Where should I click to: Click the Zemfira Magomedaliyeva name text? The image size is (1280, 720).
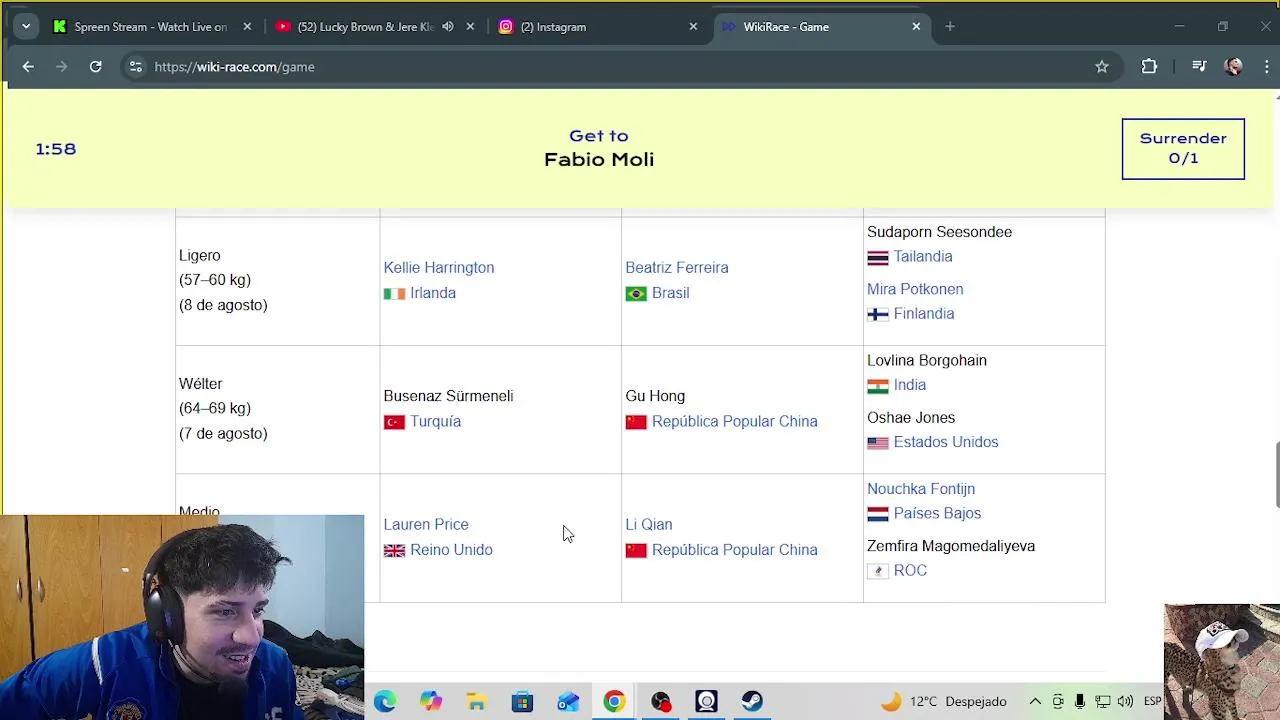pyautogui.click(x=951, y=546)
